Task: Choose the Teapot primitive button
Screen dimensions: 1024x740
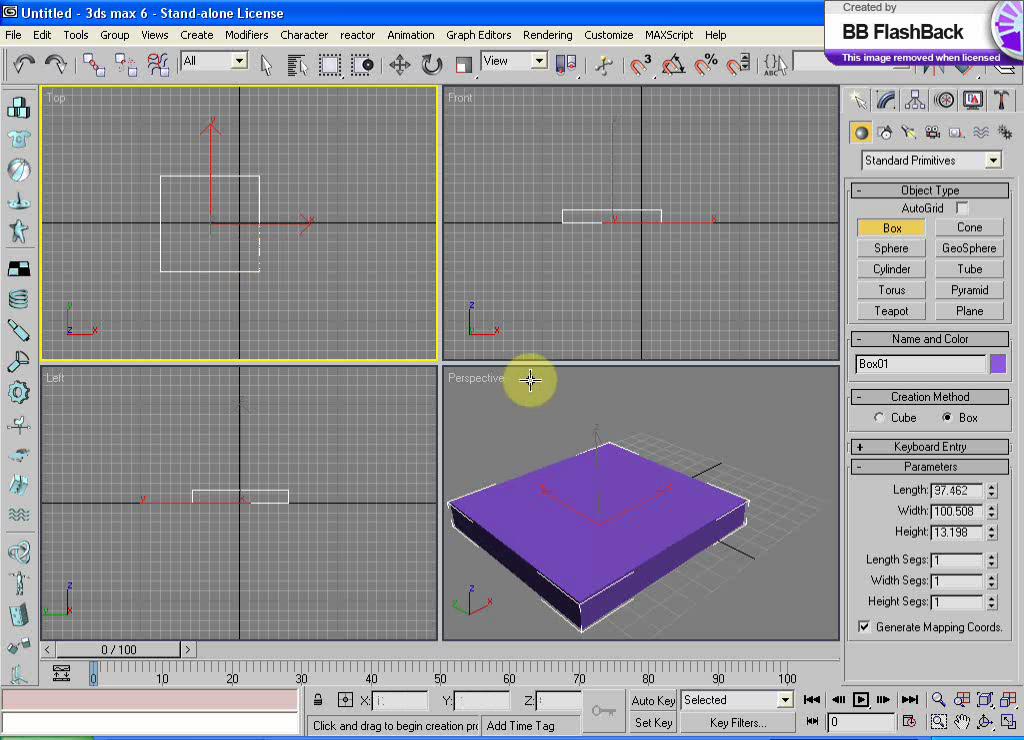Action: pos(891,311)
